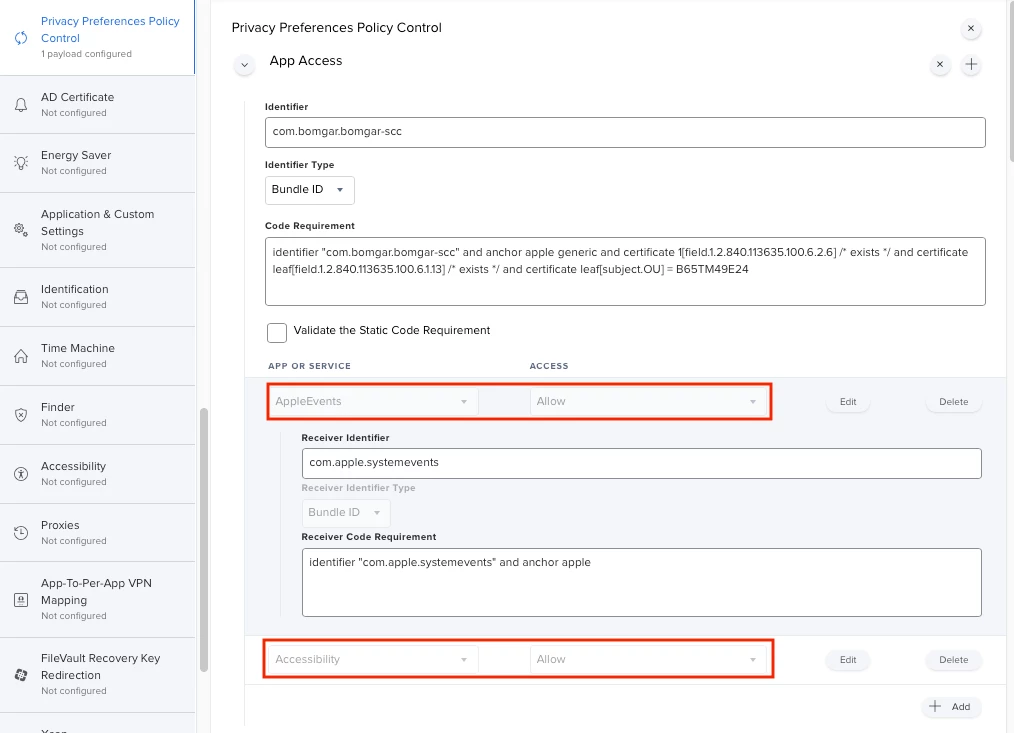Open the AppleEvents app or service dropdown
The width and height of the screenshot is (1014, 733).
point(373,402)
